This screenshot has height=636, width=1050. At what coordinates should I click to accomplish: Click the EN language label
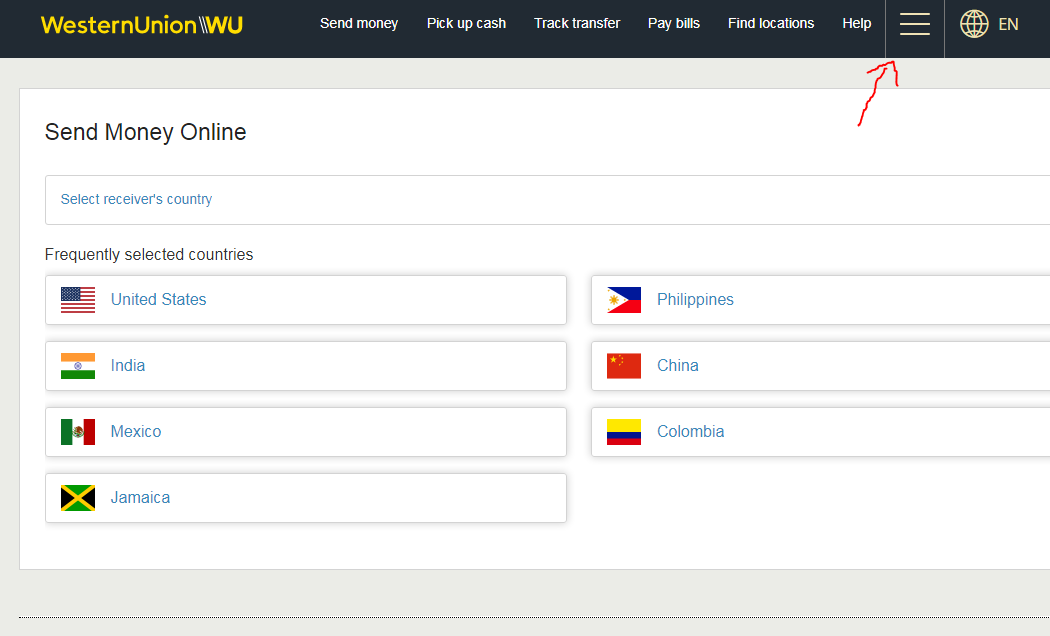[x=1008, y=25]
